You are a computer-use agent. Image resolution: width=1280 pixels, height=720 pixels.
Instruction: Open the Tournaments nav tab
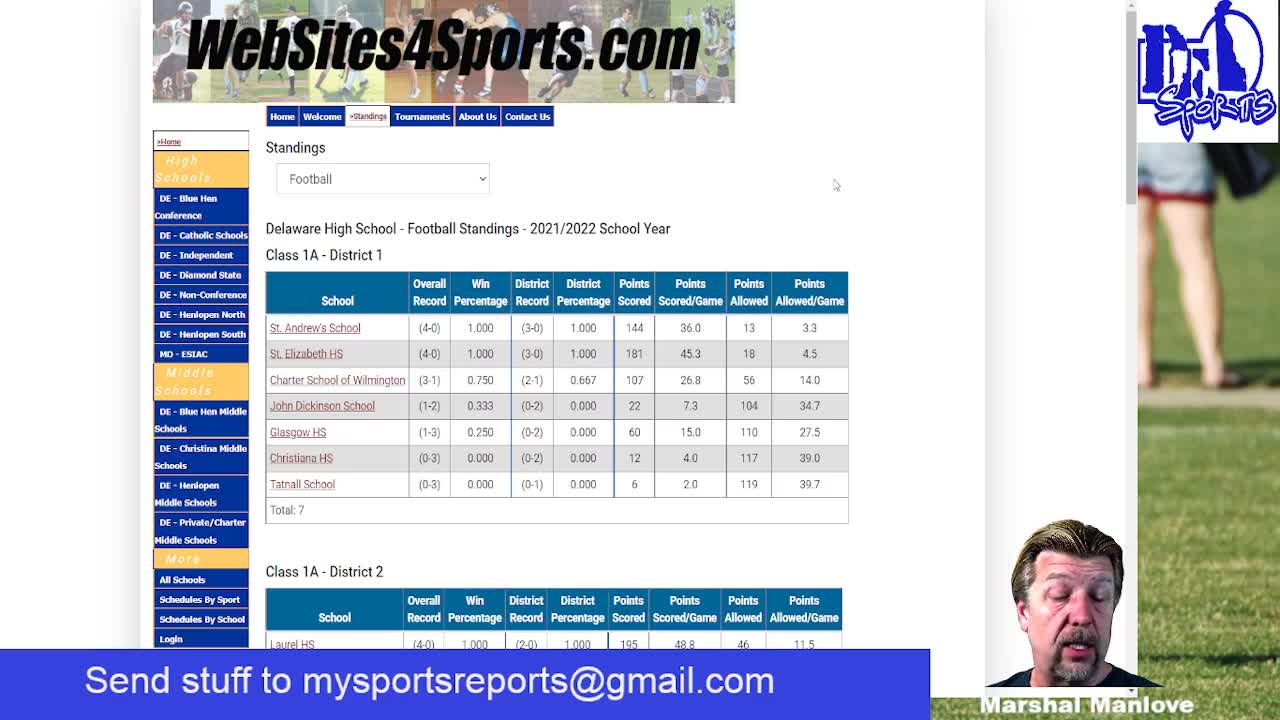pyautogui.click(x=422, y=117)
